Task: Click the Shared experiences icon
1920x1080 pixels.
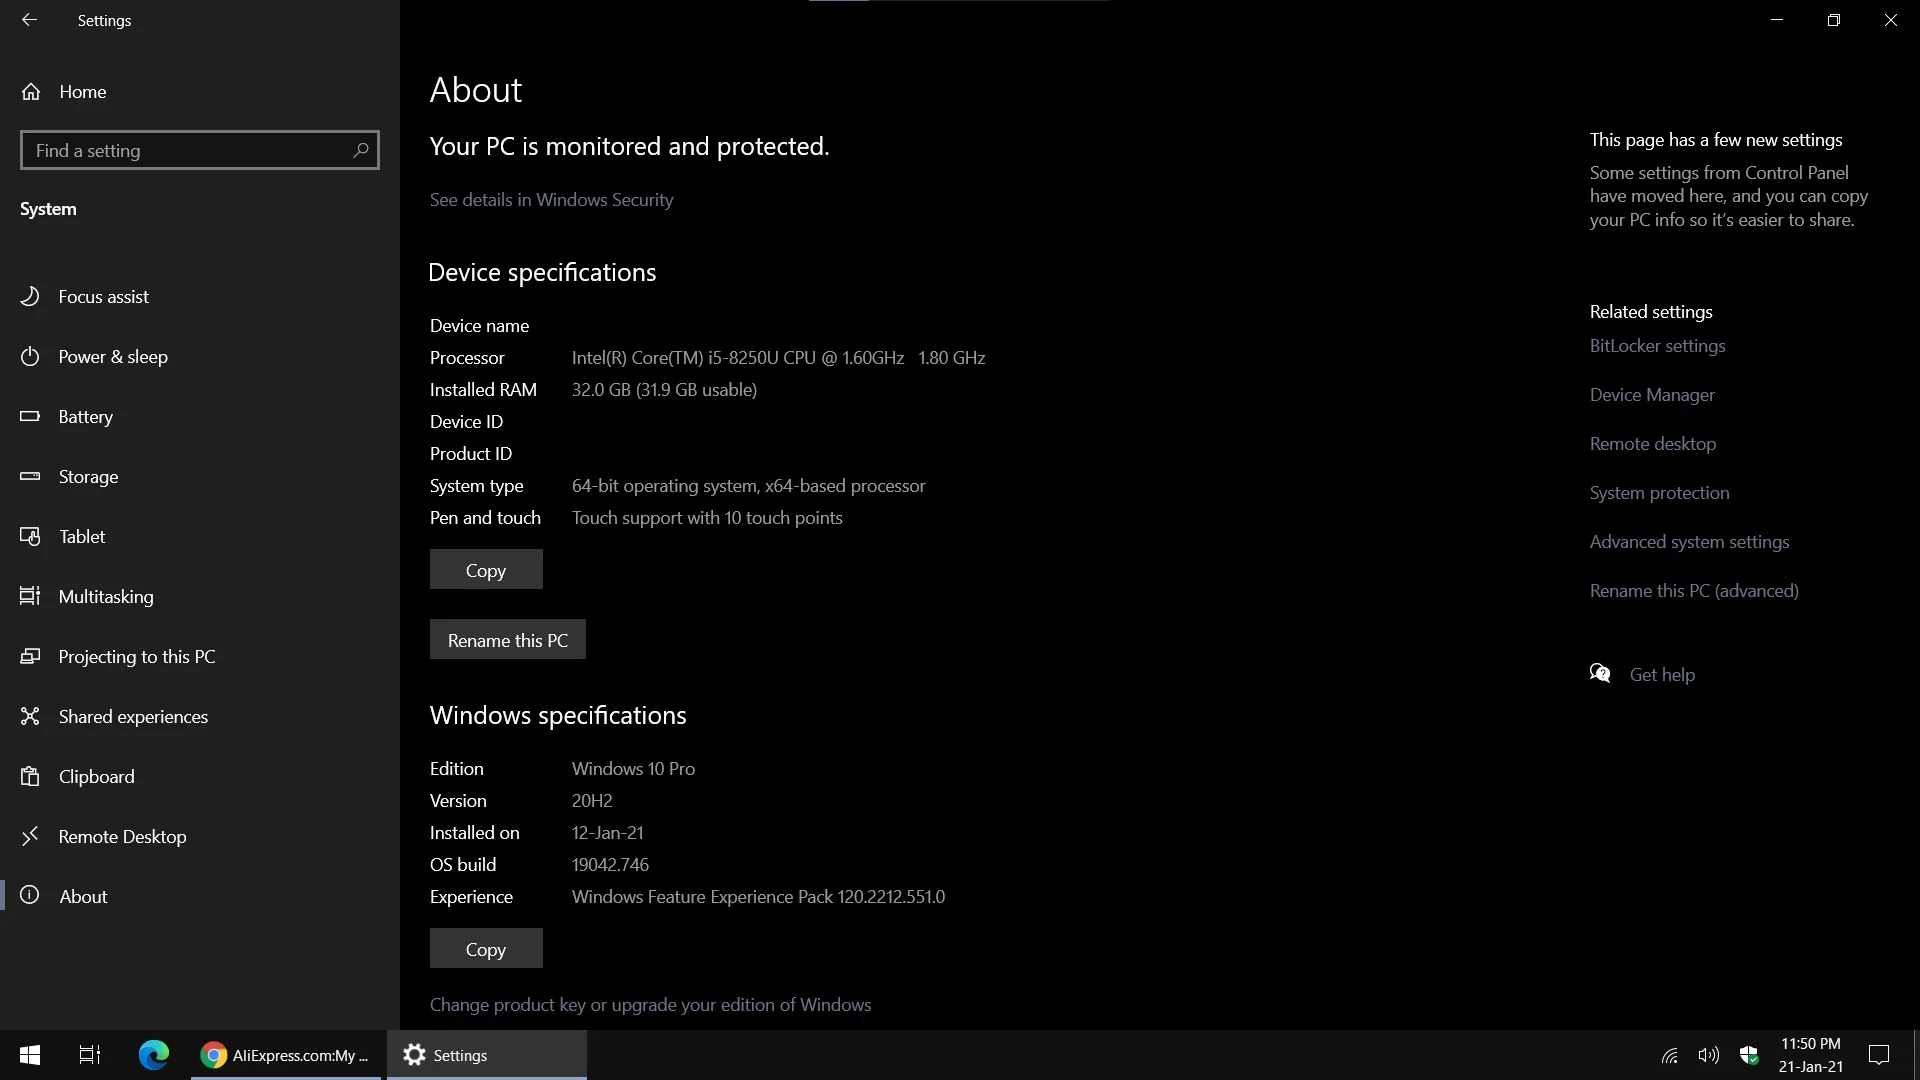Action: tap(30, 716)
